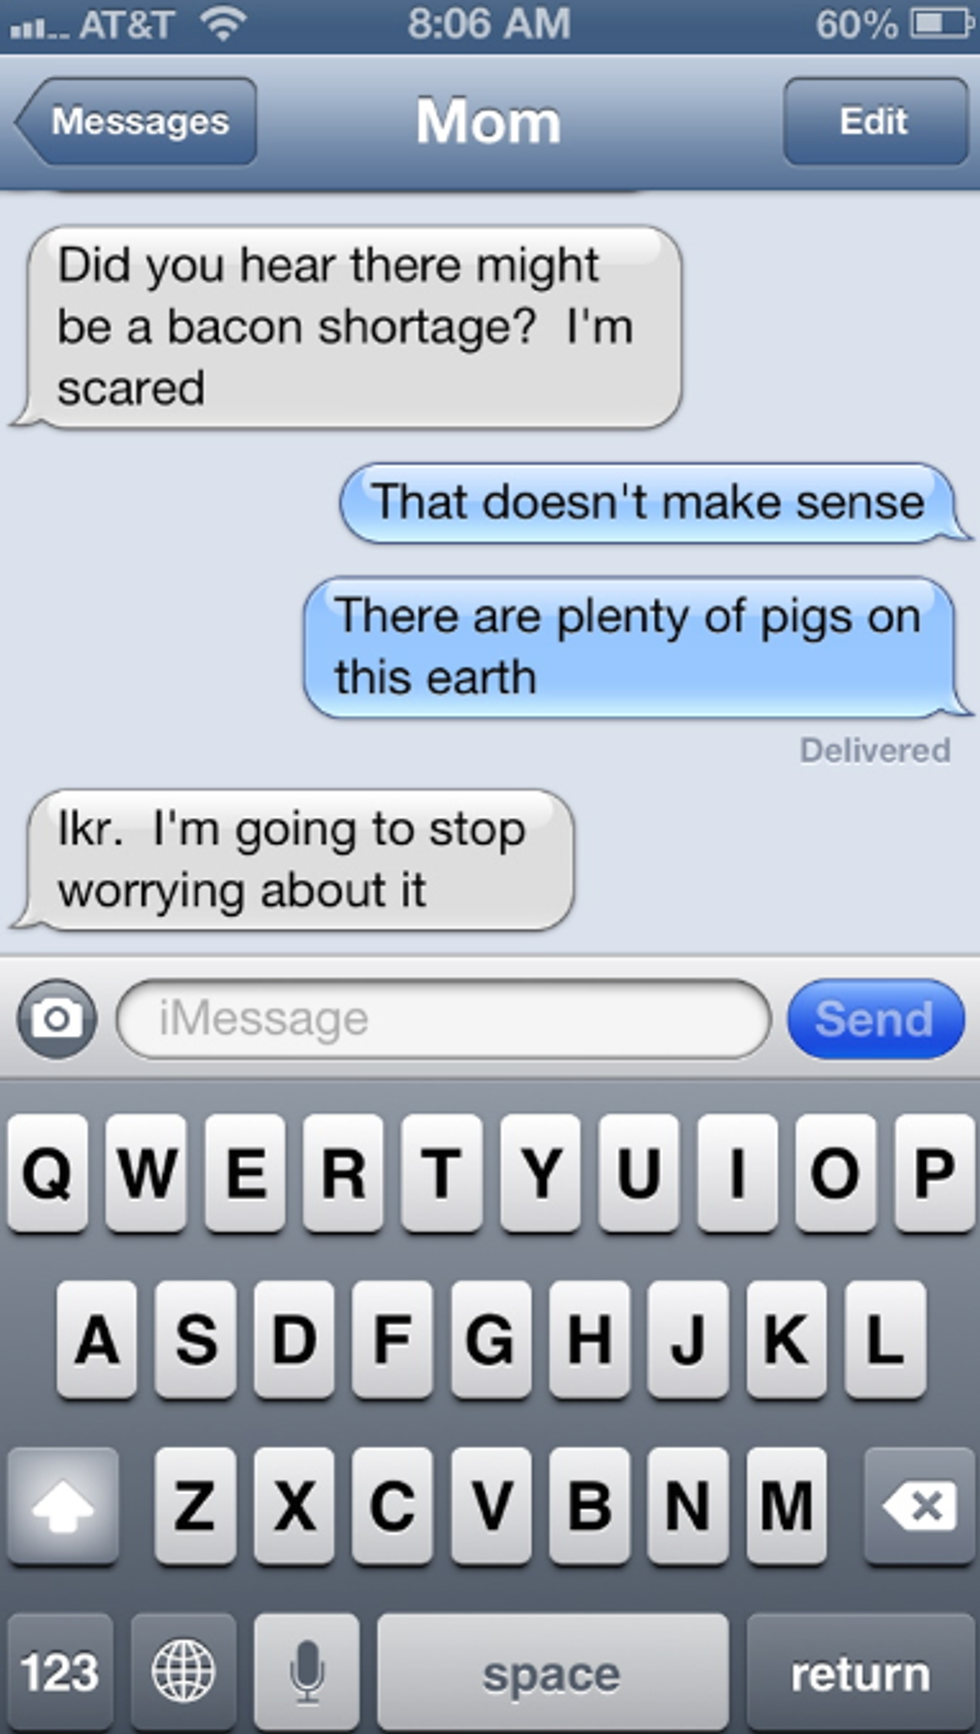Tap the bacon shortage message bubble

click(347, 327)
